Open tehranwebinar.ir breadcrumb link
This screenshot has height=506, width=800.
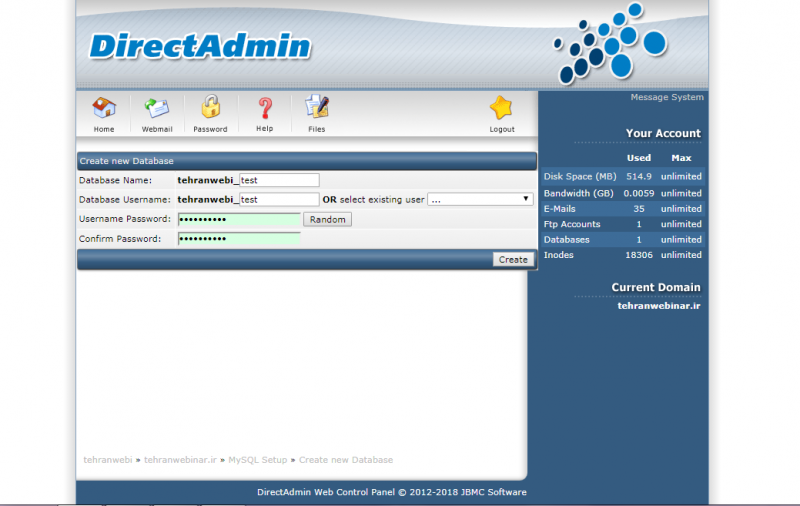[x=180, y=460]
